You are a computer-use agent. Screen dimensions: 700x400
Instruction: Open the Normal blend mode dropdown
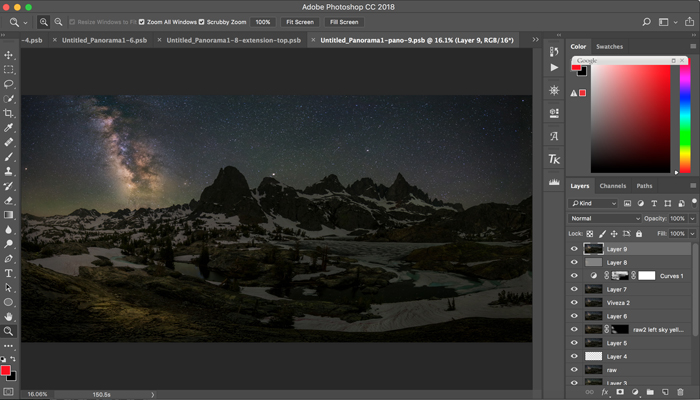click(x=605, y=218)
